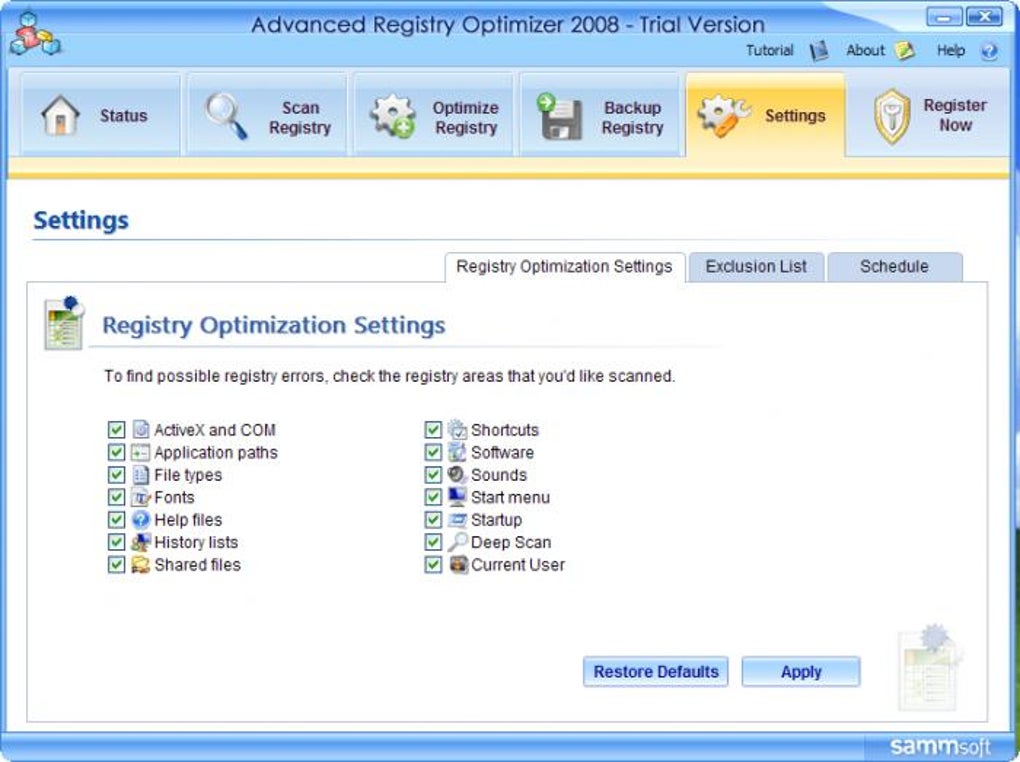
Task: Click the Shared files folder icon
Action: 141,564
